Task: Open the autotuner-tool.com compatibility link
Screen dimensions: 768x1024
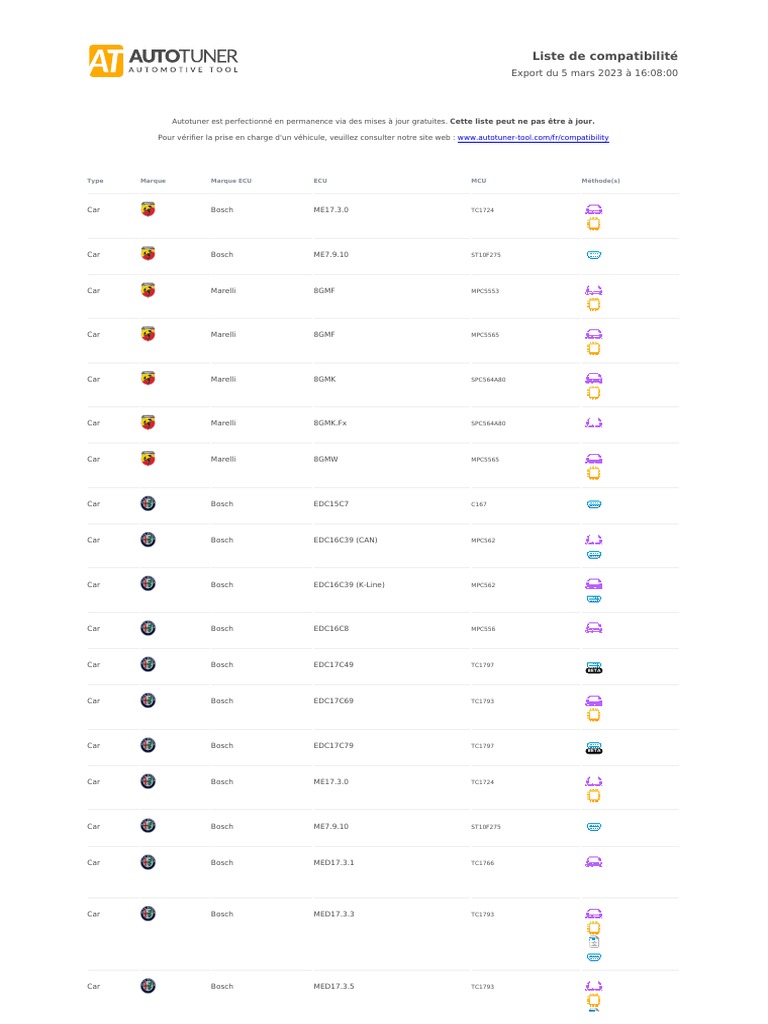Action: coord(533,137)
